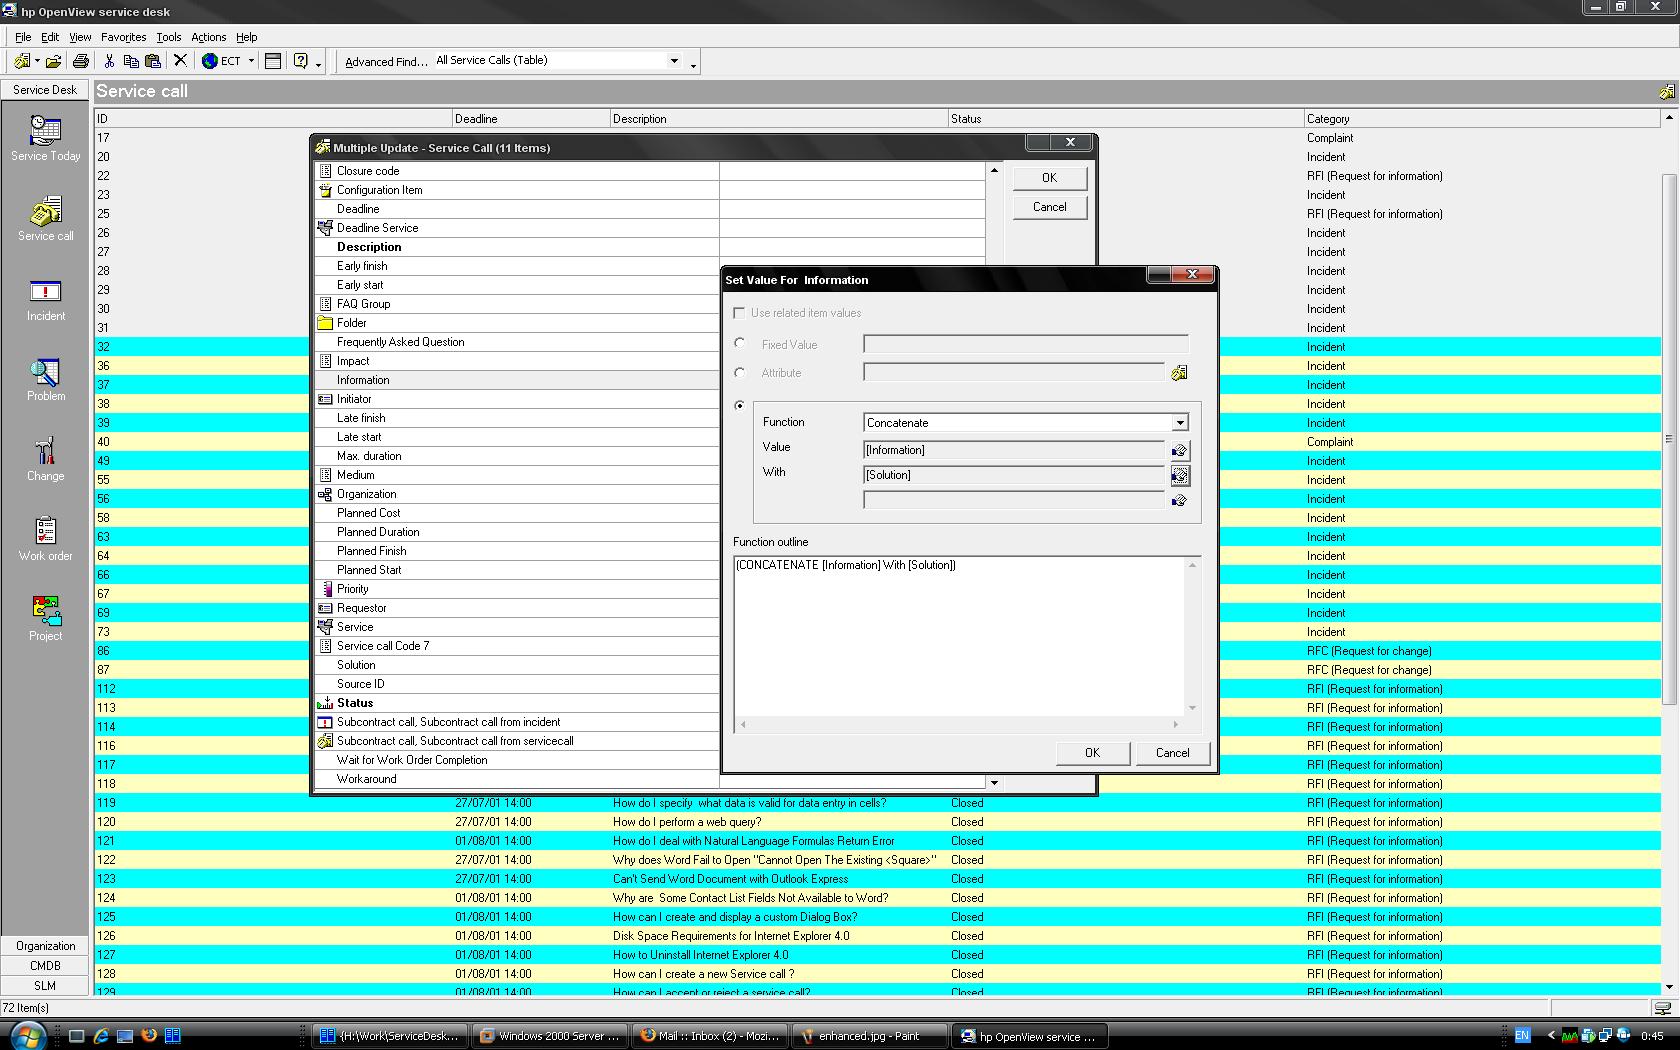Click Cancel in Set Value For Information dialog
The image size is (1680, 1050).
pos(1172,753)
